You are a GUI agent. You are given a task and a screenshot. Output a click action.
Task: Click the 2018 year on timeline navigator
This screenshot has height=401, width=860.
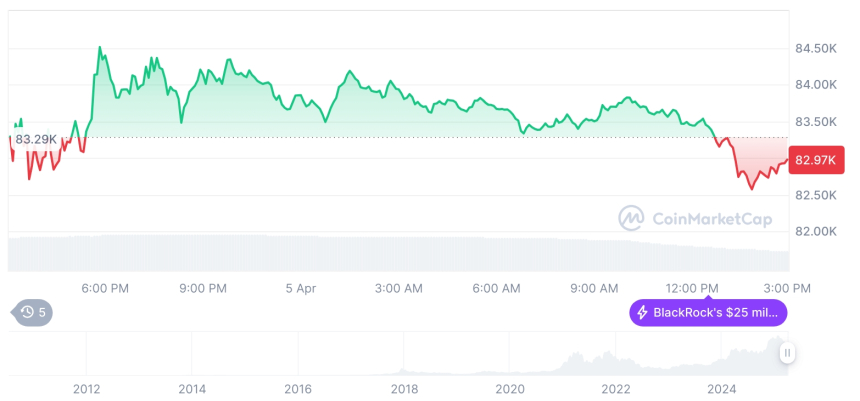[404, 389]
